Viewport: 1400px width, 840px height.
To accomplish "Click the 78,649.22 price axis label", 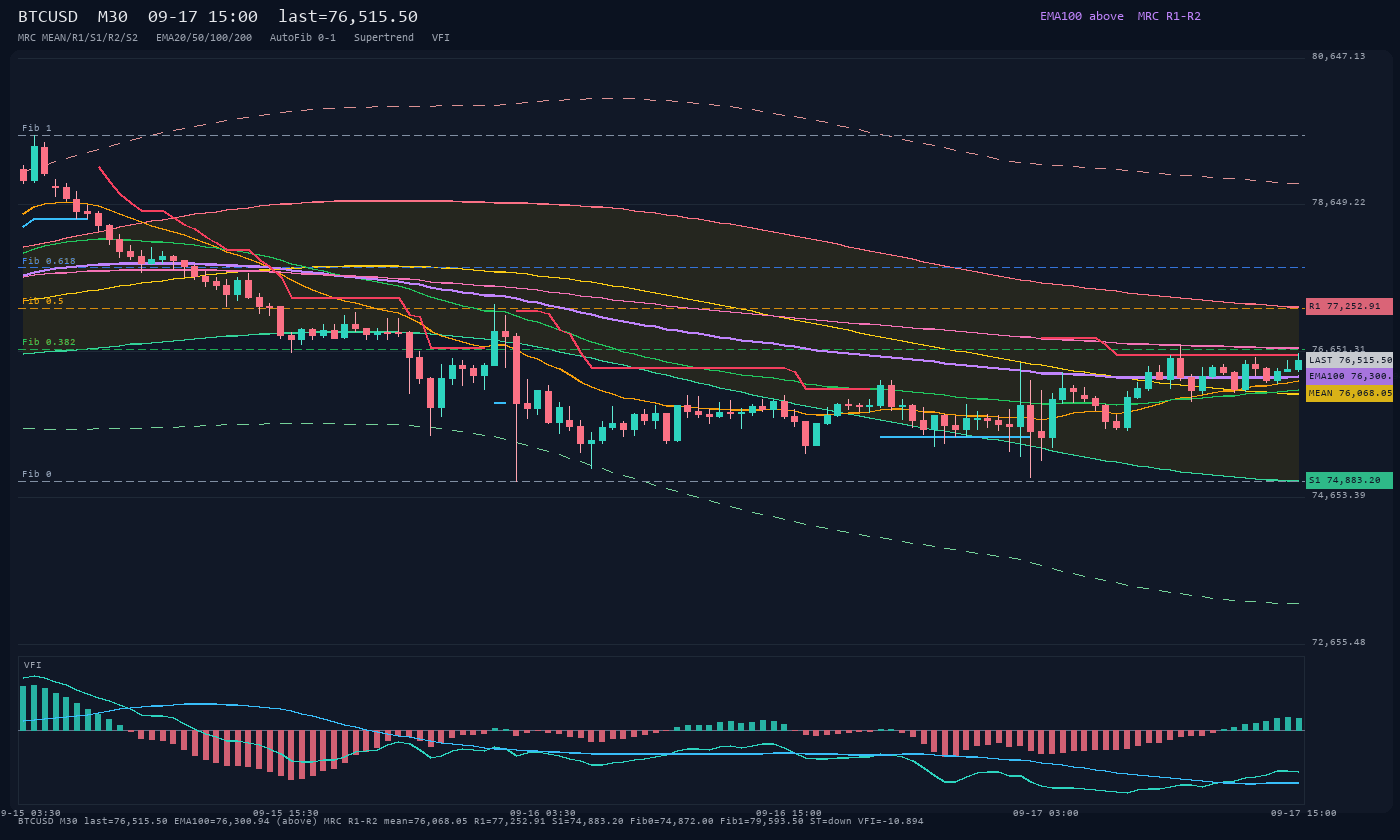I will click(1338, 202).
